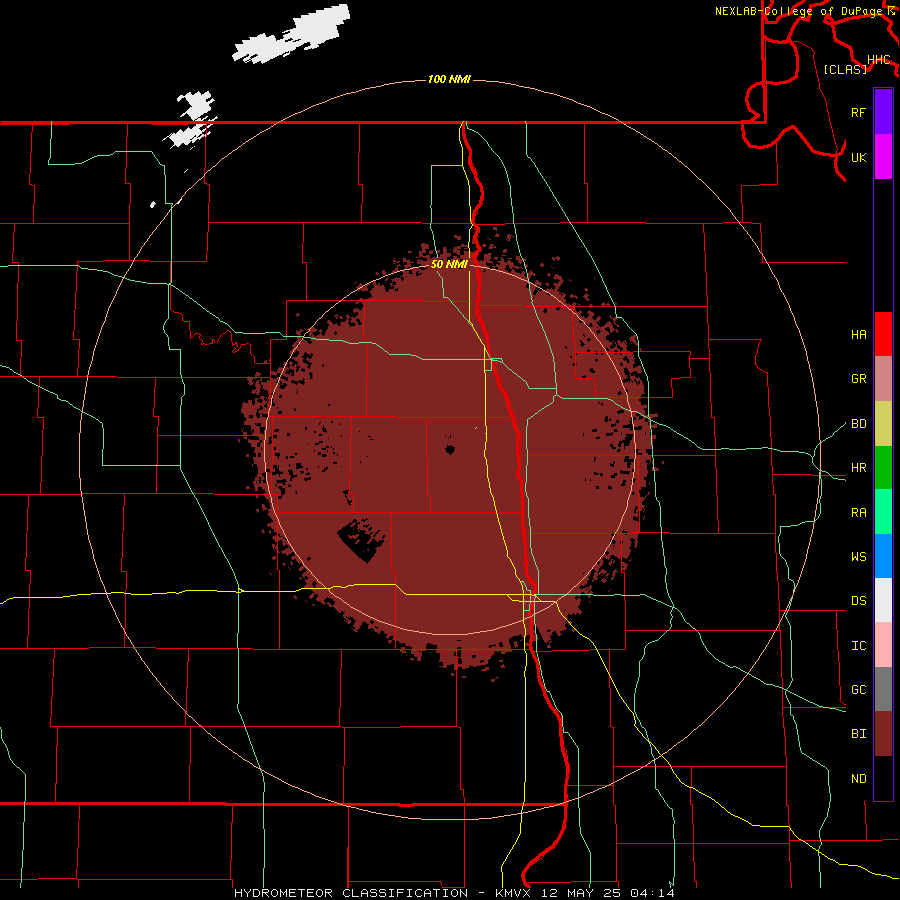Click the GC legend label
This screenshot has width=900, height=900.
(858, 690)
